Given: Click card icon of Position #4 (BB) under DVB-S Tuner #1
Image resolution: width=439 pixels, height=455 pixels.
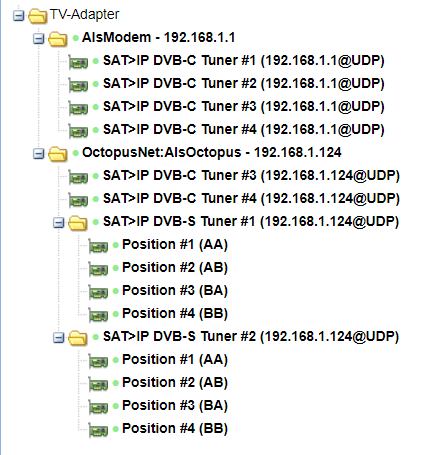Looking at the screenshot, I should [x=98, y=315].
